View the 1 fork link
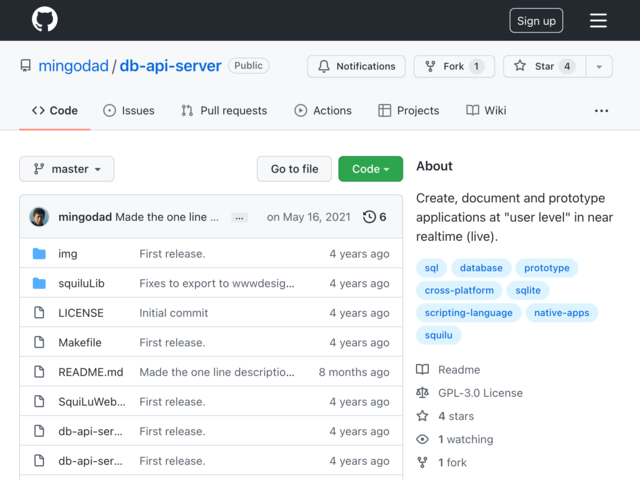The height and width of the screenshot is (480, 640). point(452,463)
